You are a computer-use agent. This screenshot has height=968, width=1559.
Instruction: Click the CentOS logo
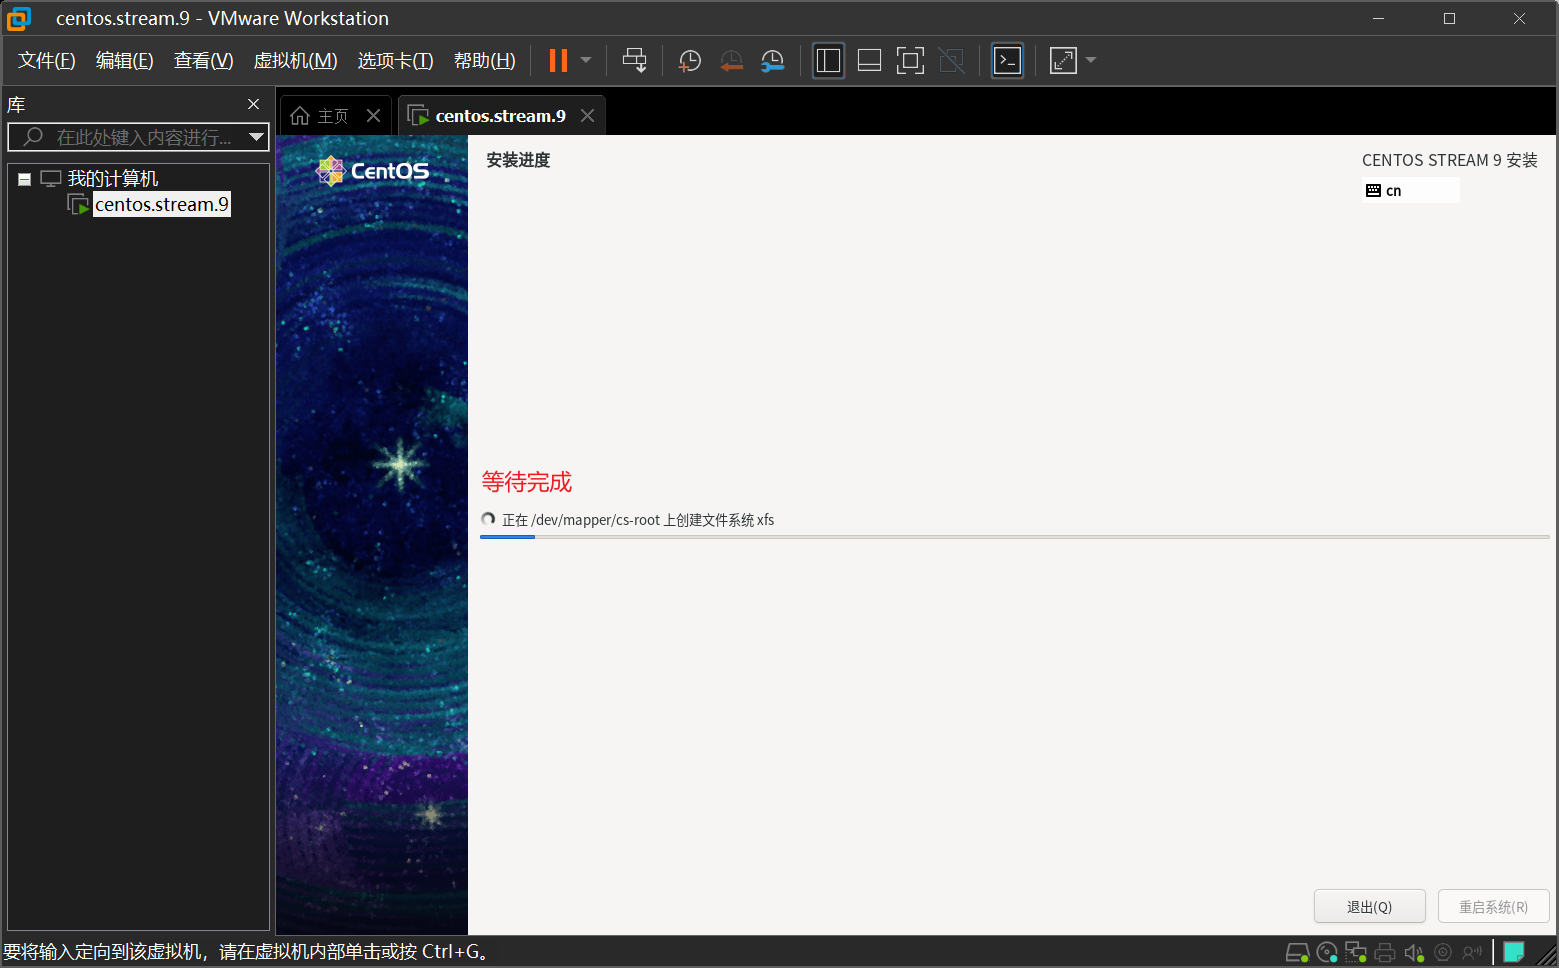372,171
